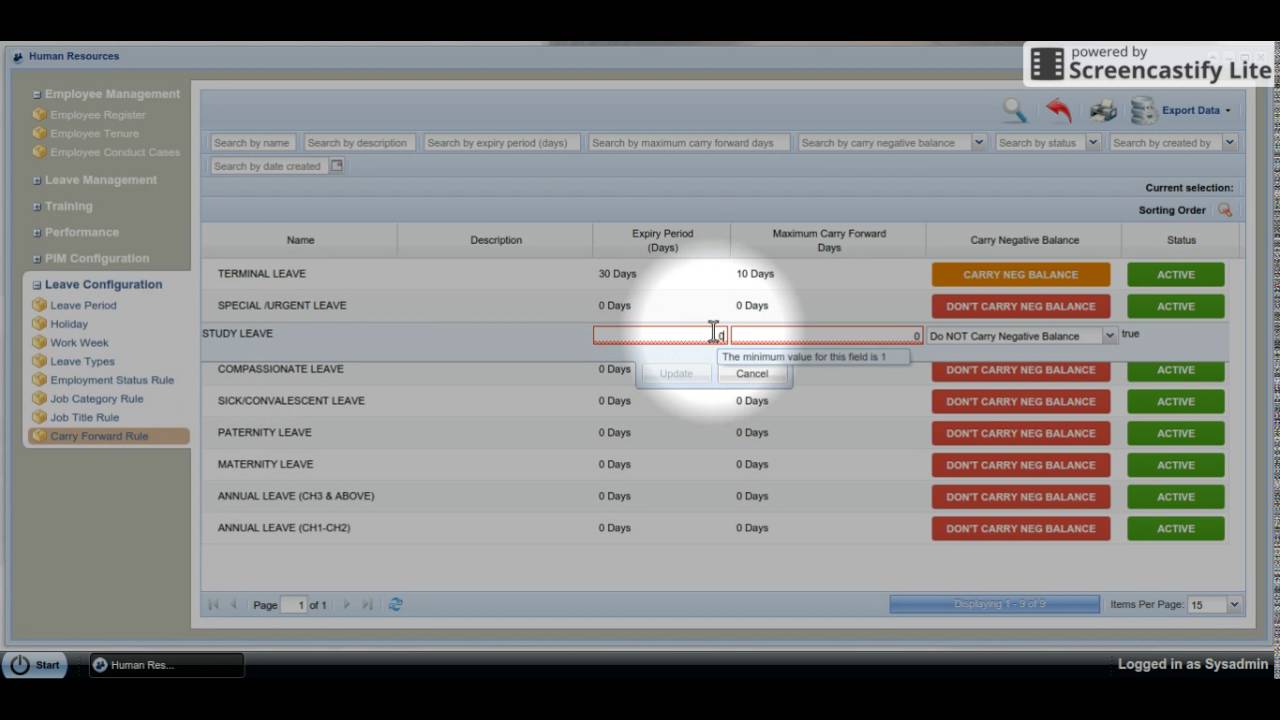Open Employment Status Rule in sidebar
This screenshot has height=720, width=1280.
pos(112,380)
